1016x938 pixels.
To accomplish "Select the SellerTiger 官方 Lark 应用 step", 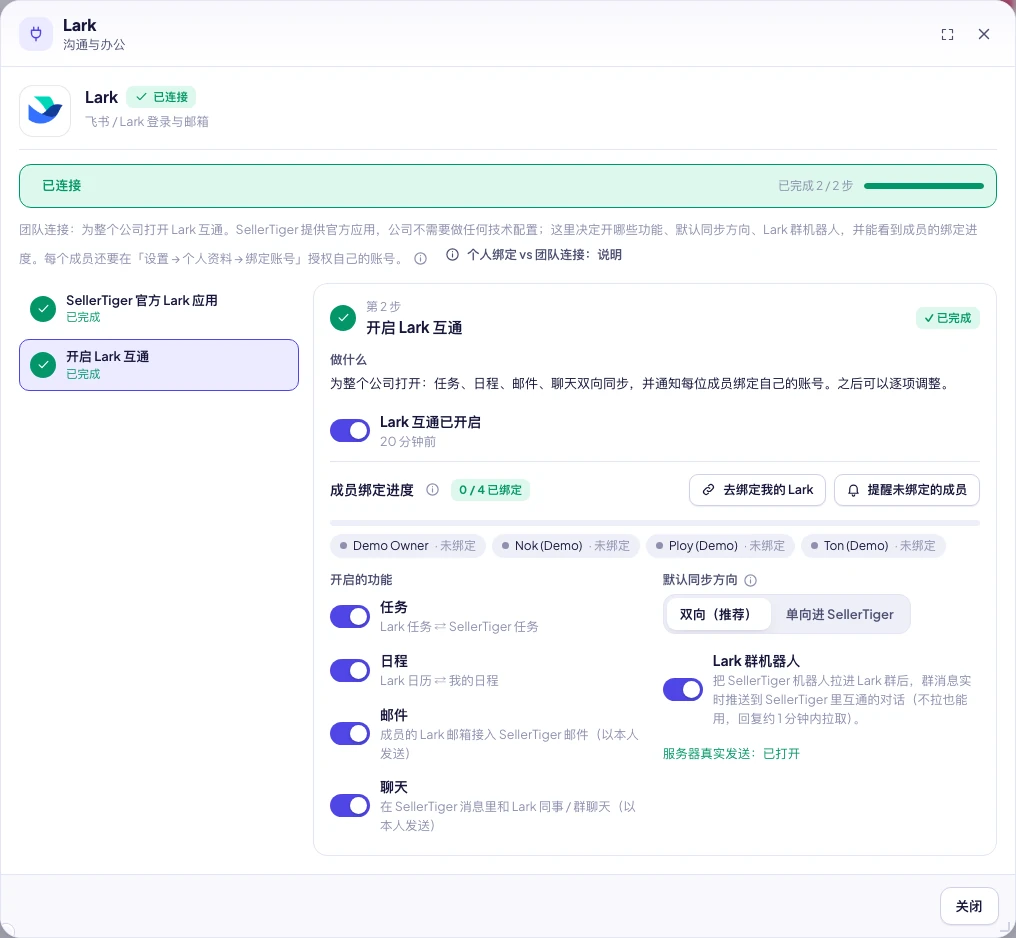I will (x=159, y=308).
